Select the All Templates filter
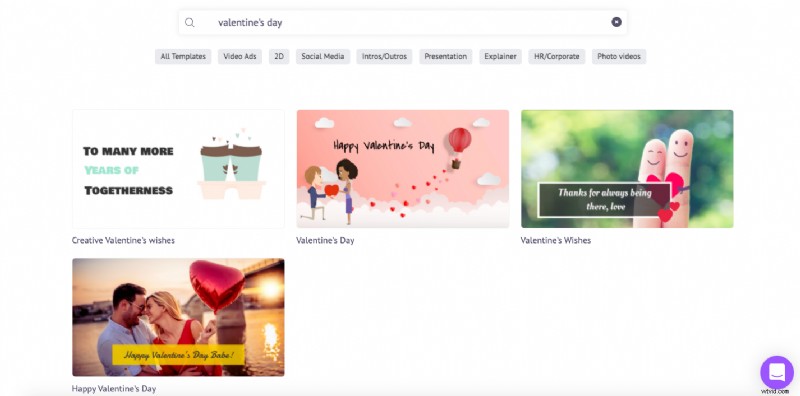The width and height of the screenshot is (800, 396). tap(183, 57)
